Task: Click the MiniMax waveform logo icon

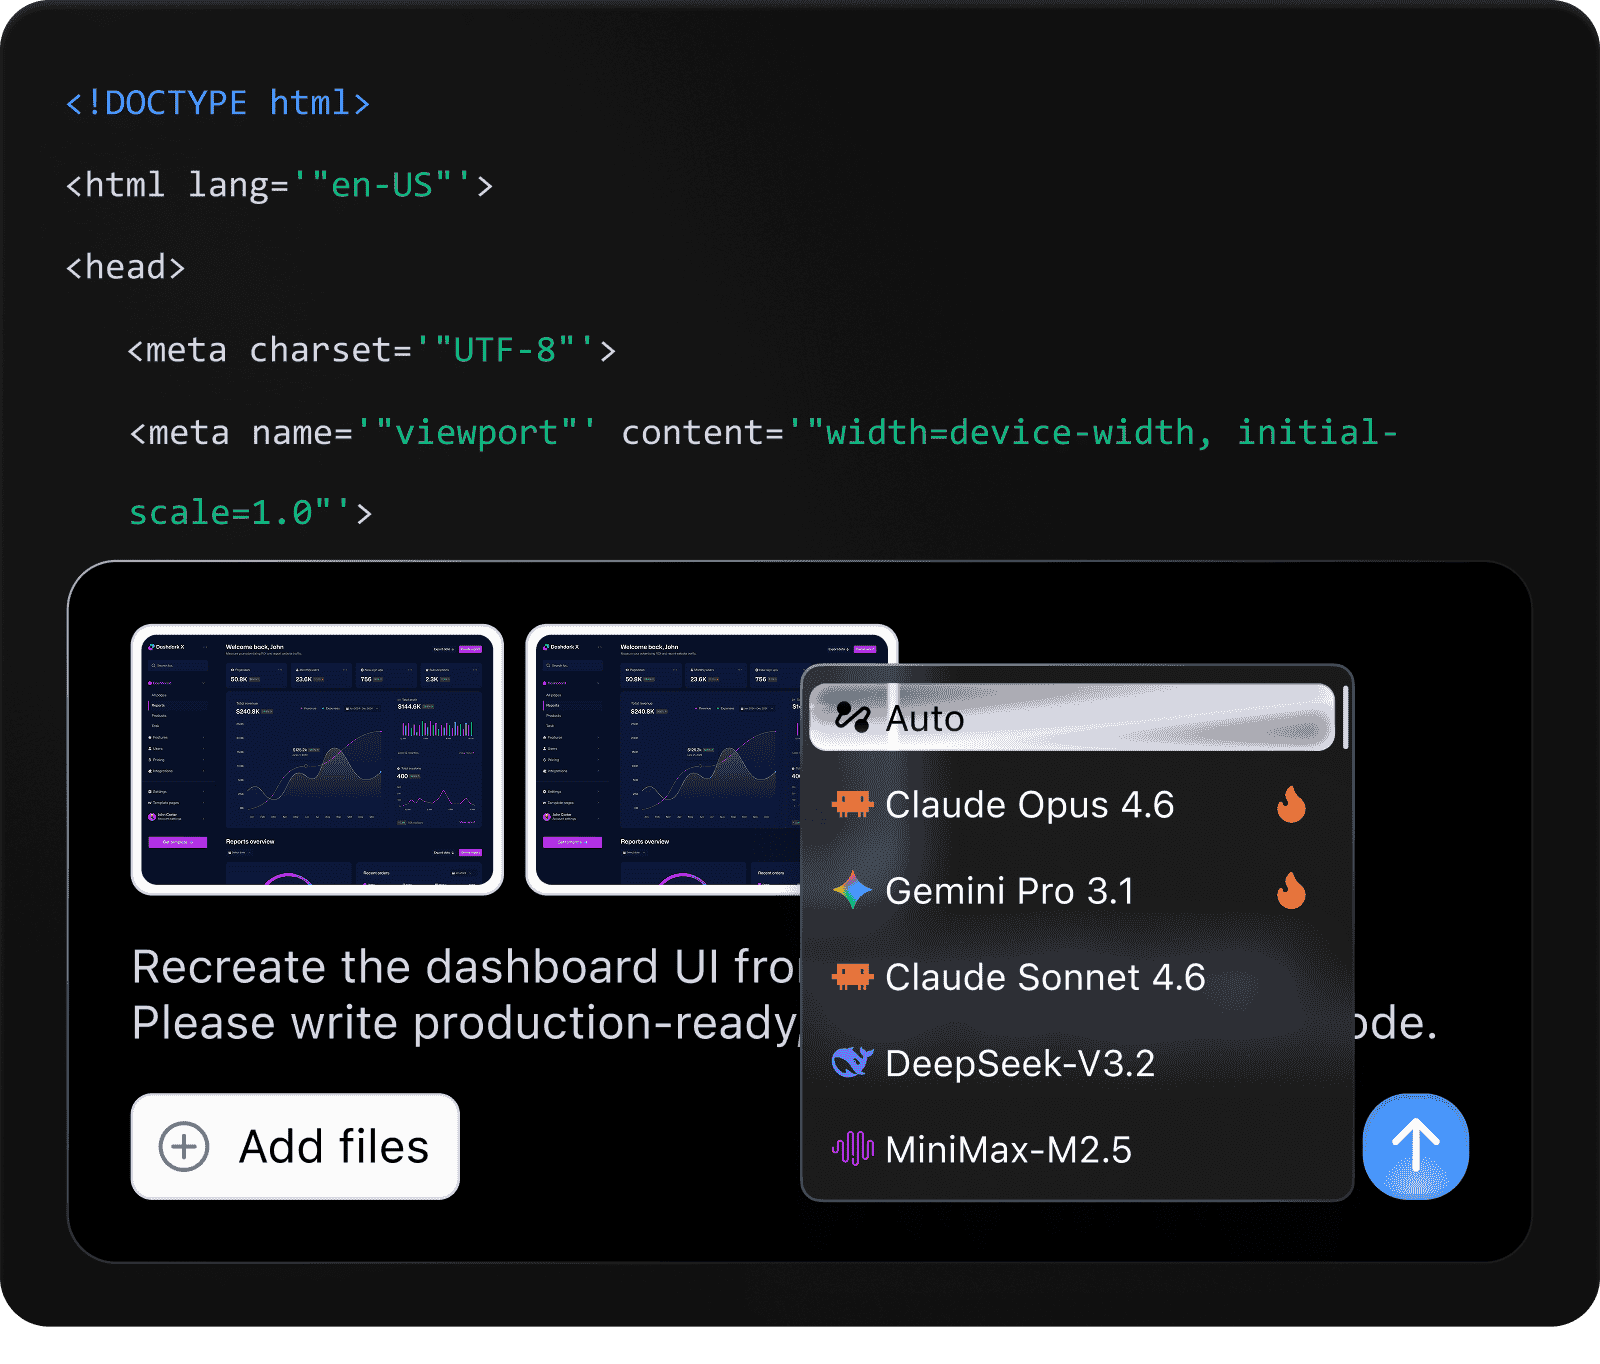Action: coord(853,1148)
